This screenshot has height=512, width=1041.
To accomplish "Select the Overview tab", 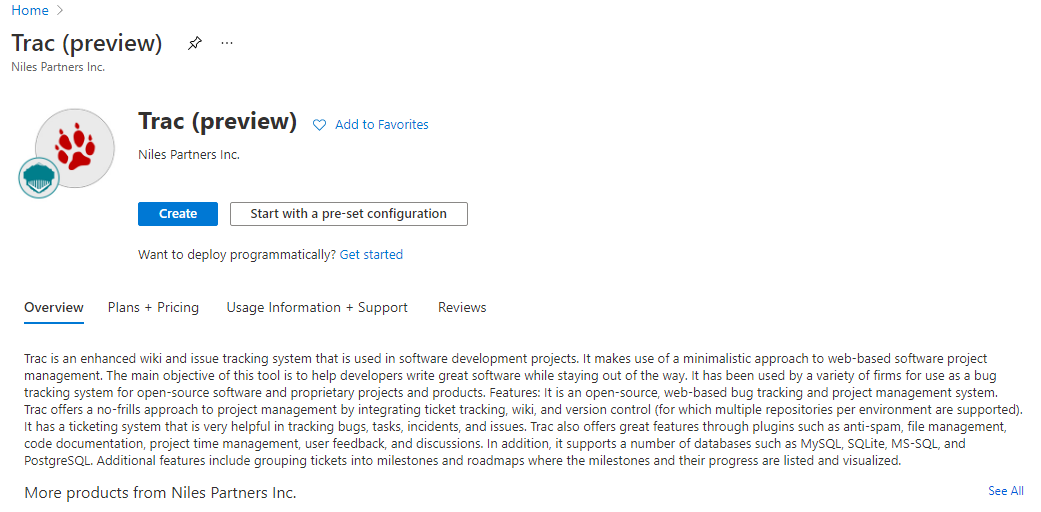I will 54,308.
